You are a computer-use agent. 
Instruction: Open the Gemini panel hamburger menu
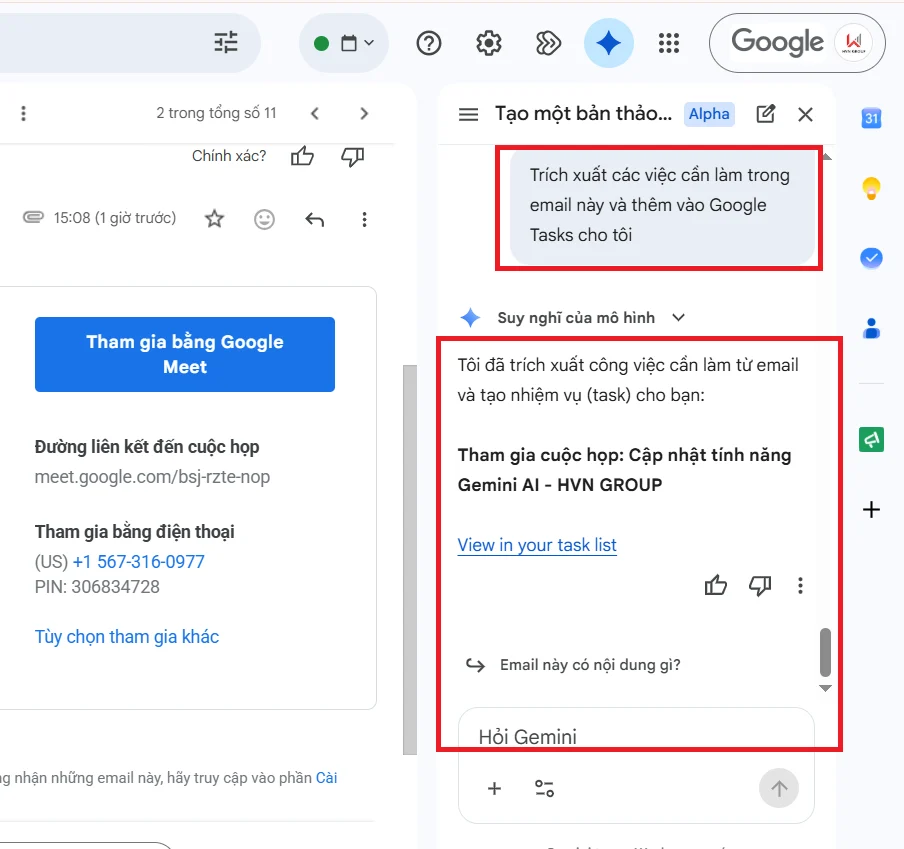[x=468, y=114]
